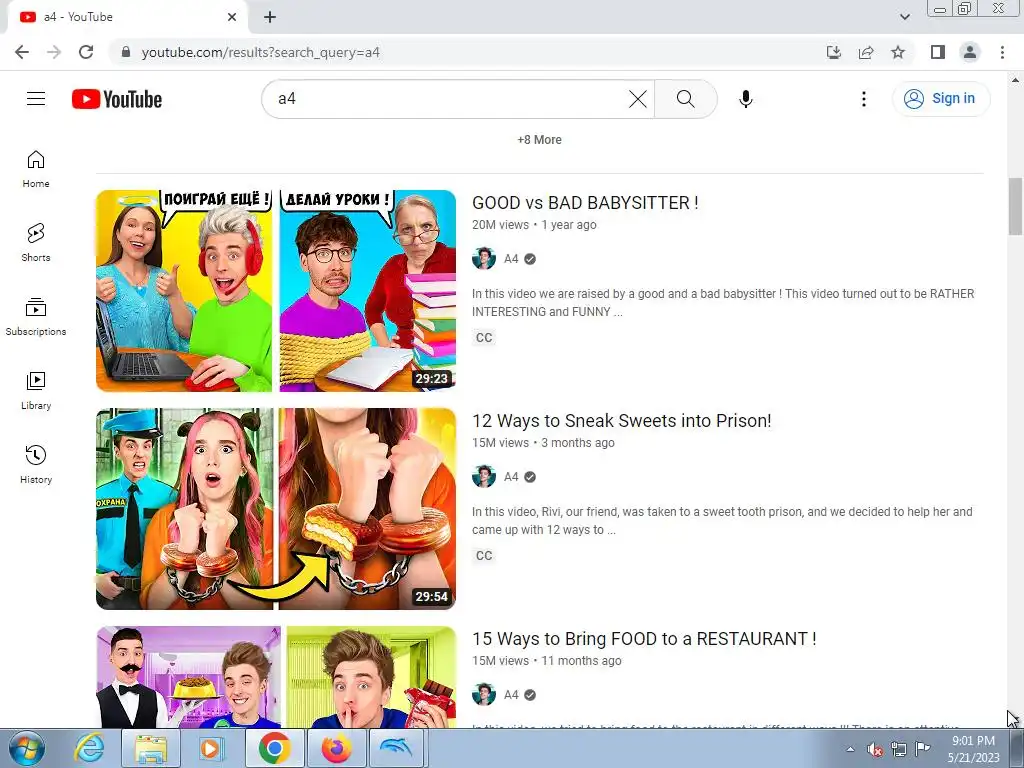Go to YouTube home via logo
The image size is (1024, 768).
coord(117,99)
